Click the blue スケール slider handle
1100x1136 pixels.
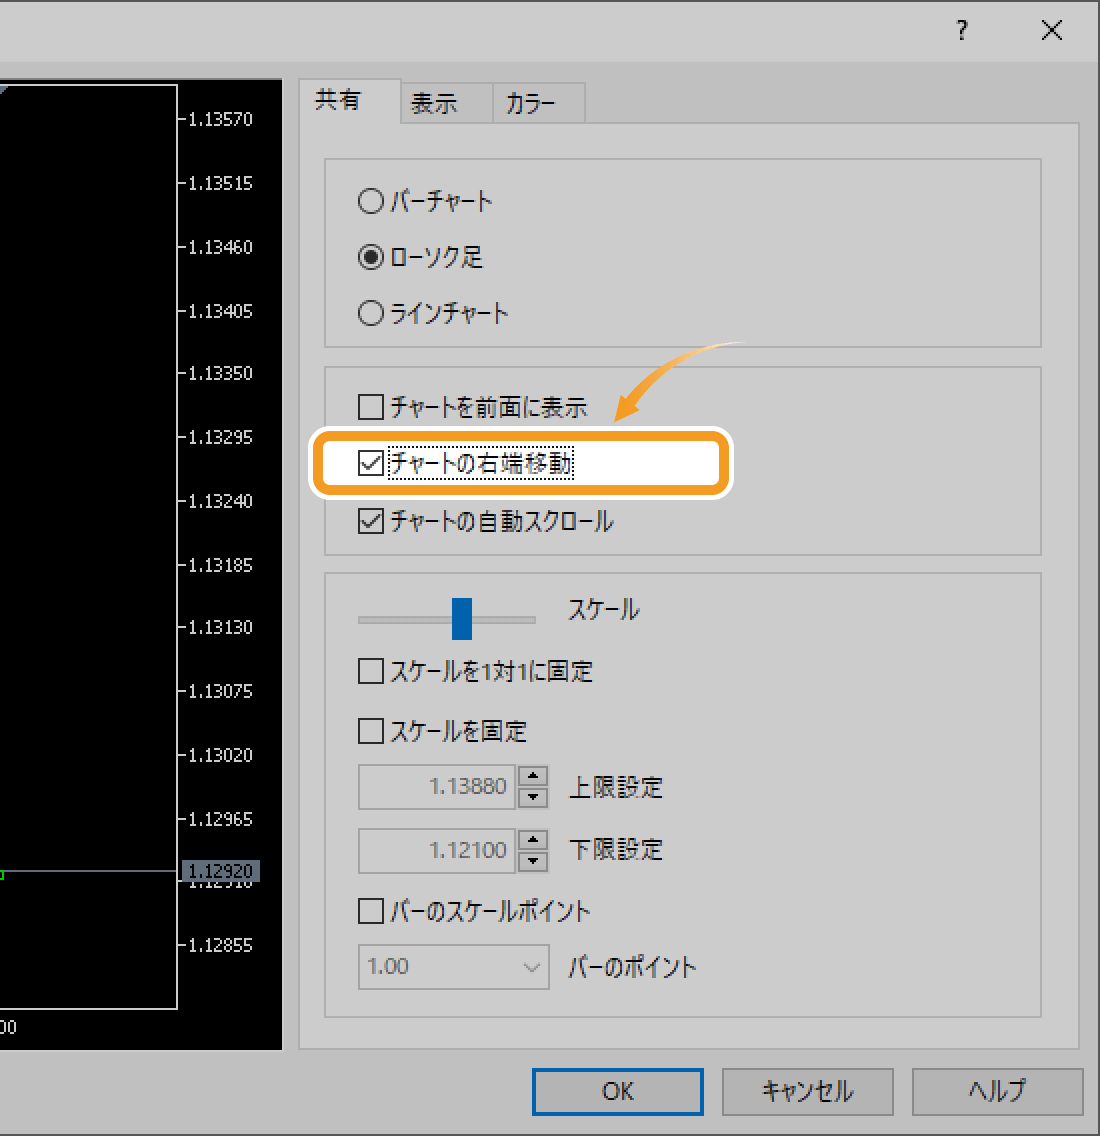click(462, 619)
